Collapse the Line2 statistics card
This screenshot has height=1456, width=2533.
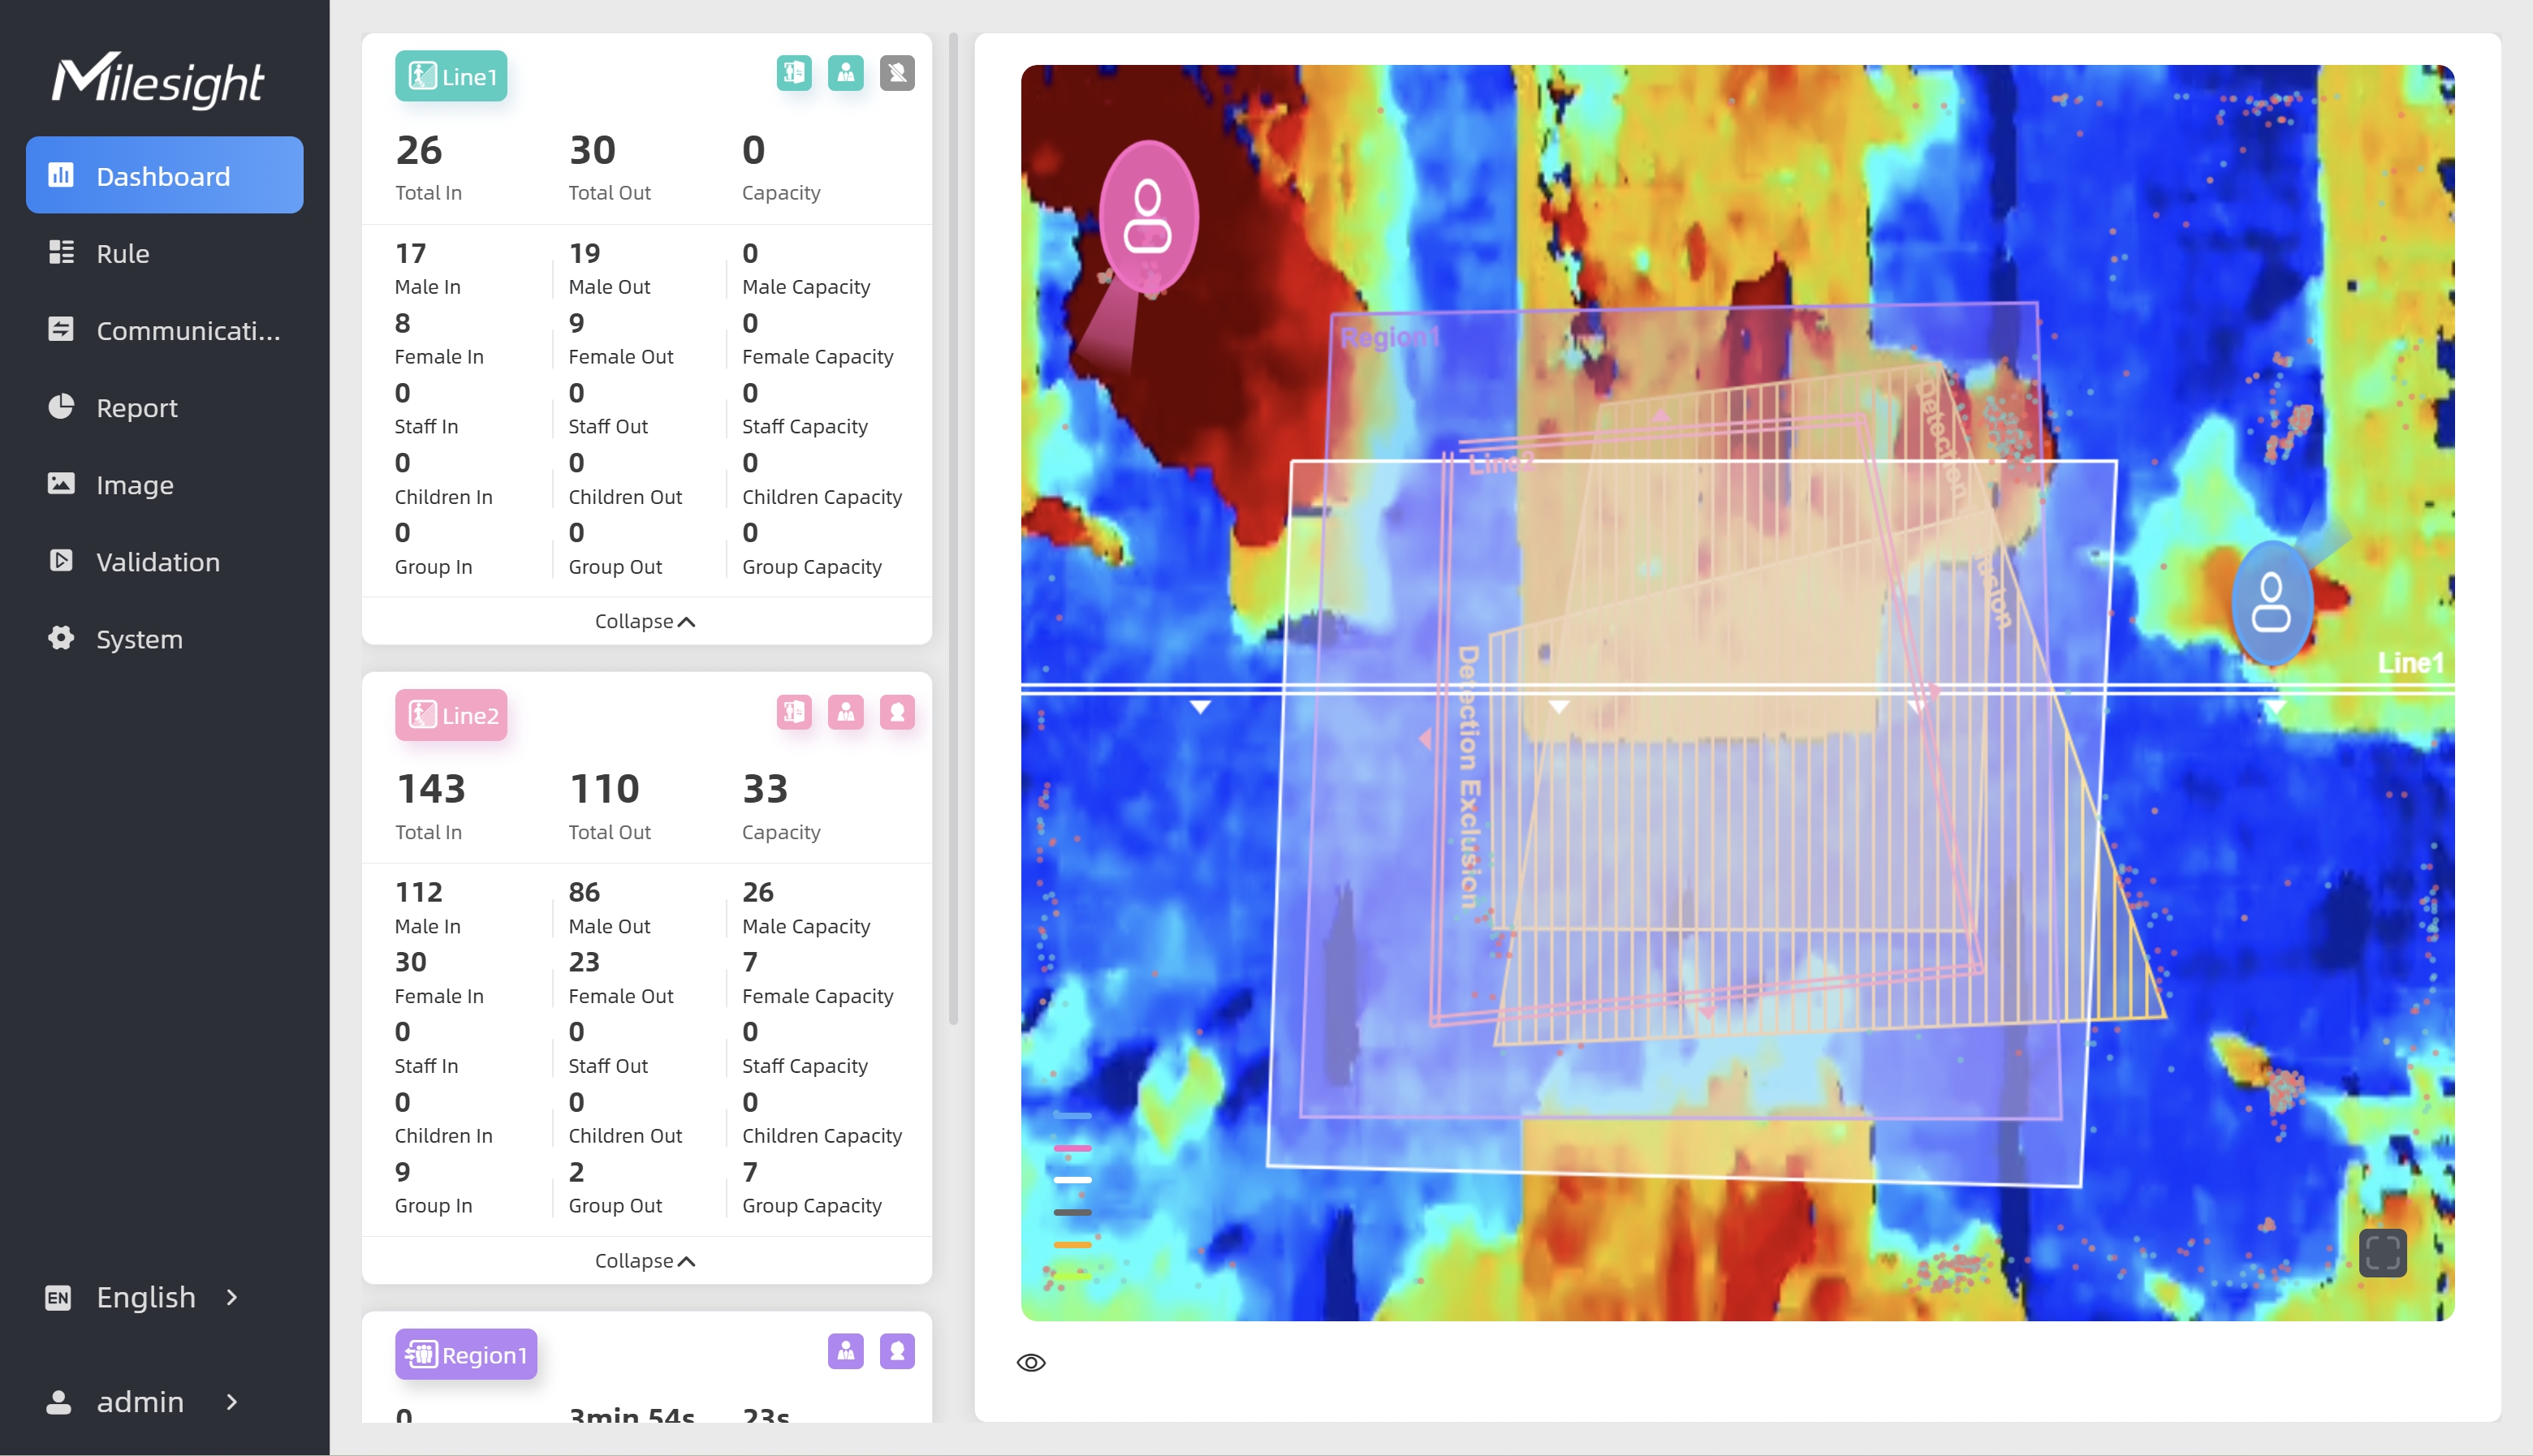coord(645,1260)
